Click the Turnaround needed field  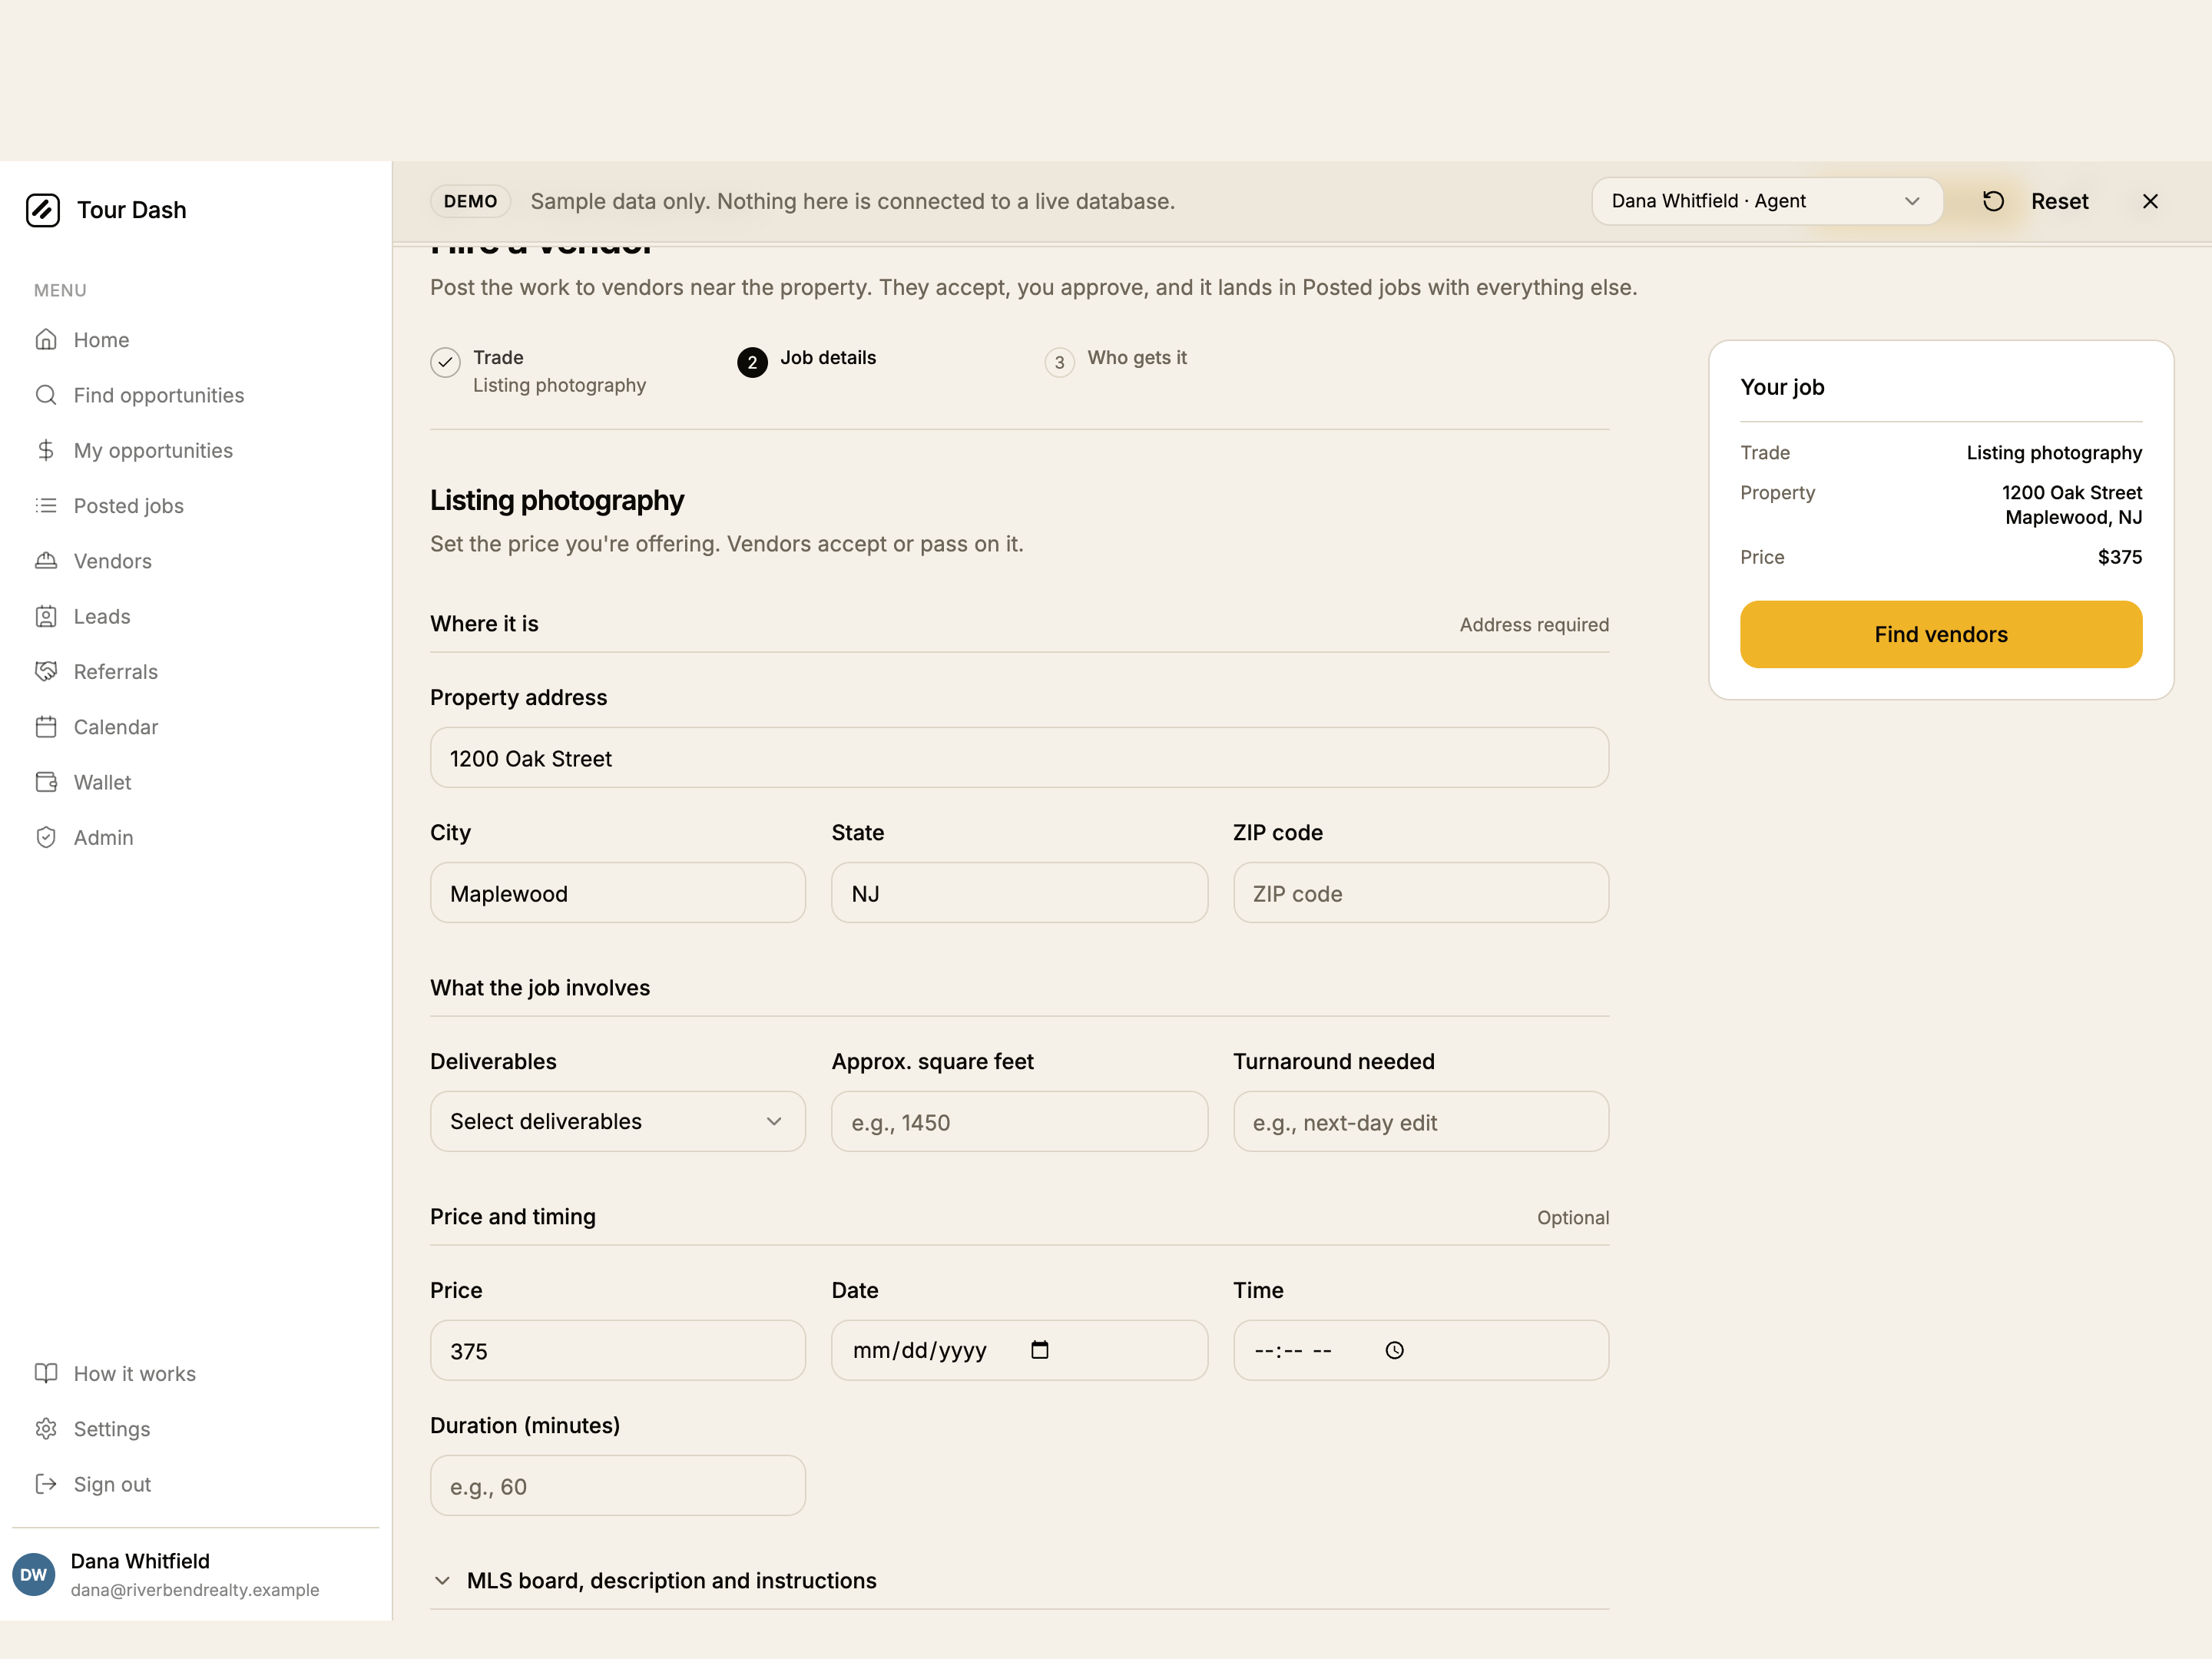1421,1122
